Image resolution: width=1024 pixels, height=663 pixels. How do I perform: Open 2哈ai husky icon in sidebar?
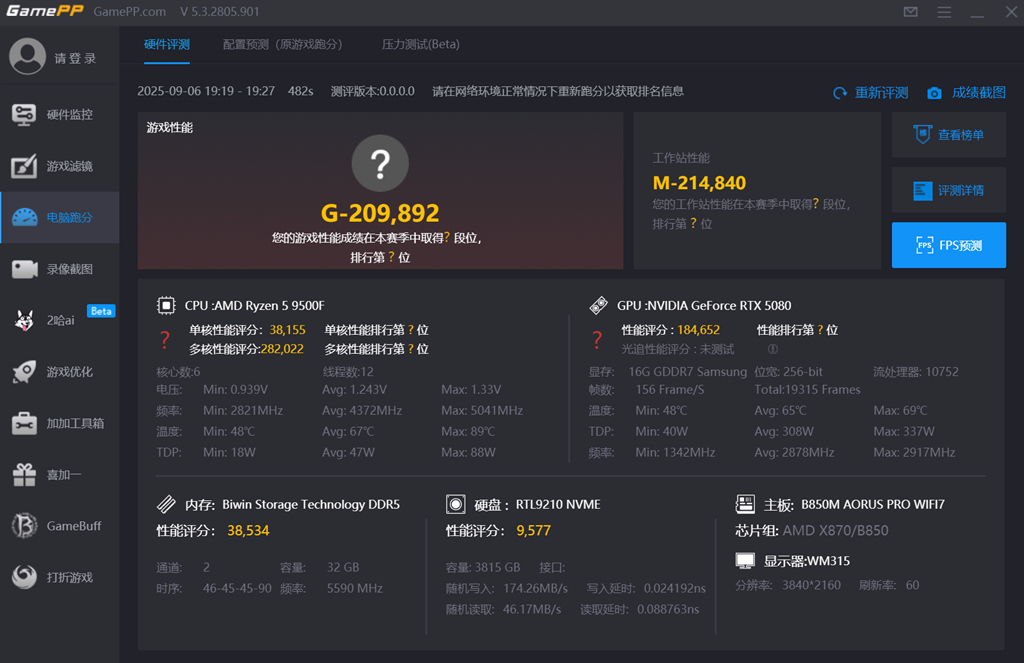[25, 320]
